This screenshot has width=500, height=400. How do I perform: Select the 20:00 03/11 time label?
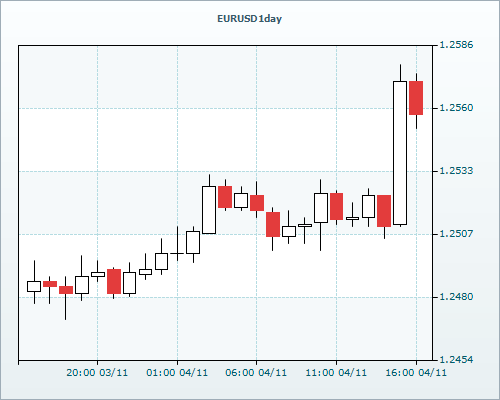click(x=97, y=373)
